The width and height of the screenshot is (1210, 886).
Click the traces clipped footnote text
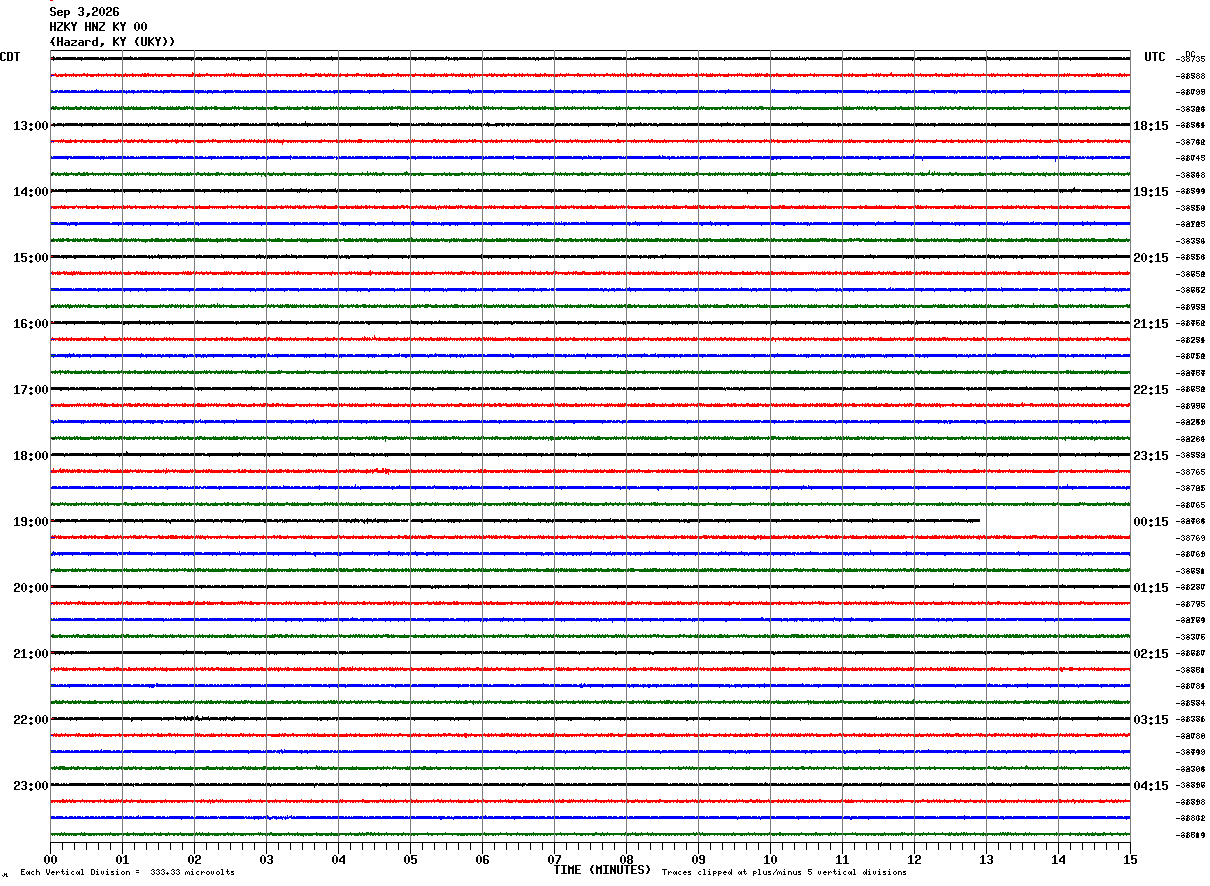pos(784,872)
